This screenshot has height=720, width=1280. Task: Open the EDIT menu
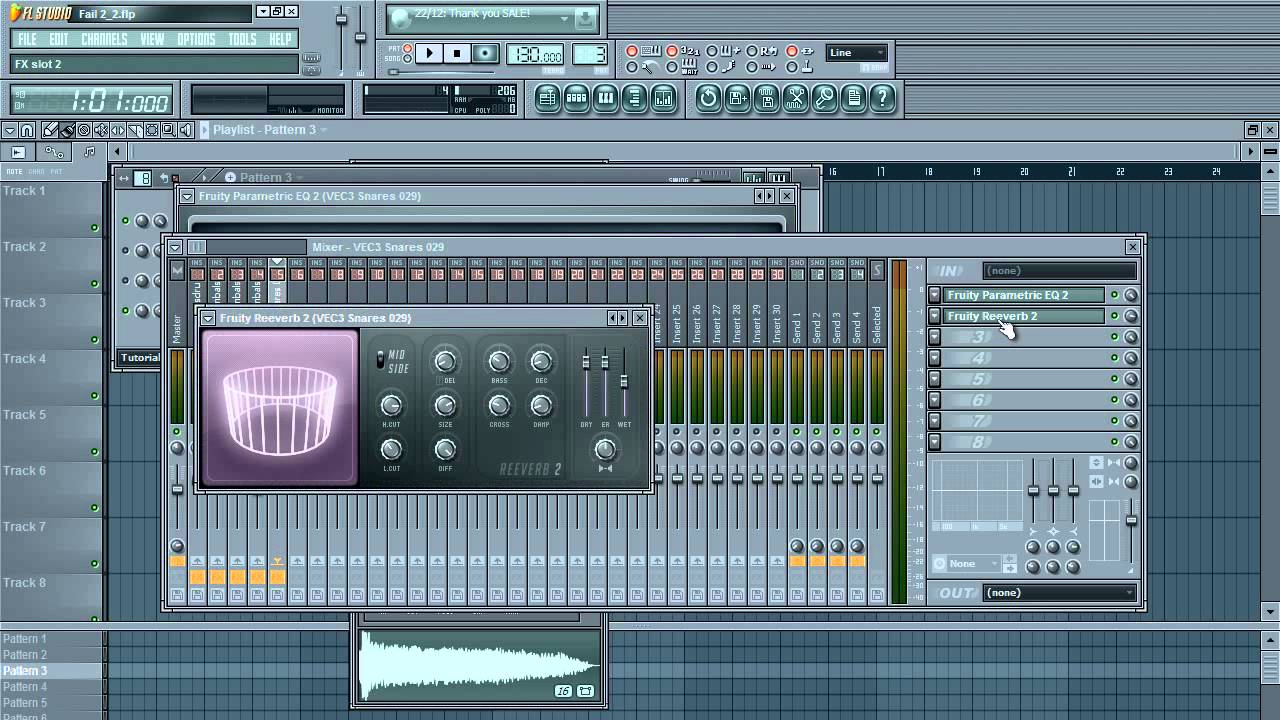tap(59, 39)
